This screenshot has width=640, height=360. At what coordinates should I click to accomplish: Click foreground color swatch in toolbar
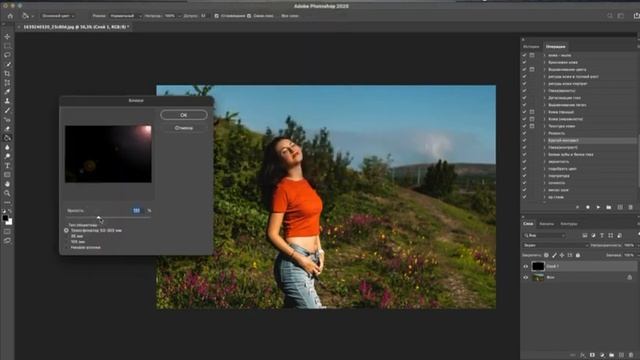5,218
